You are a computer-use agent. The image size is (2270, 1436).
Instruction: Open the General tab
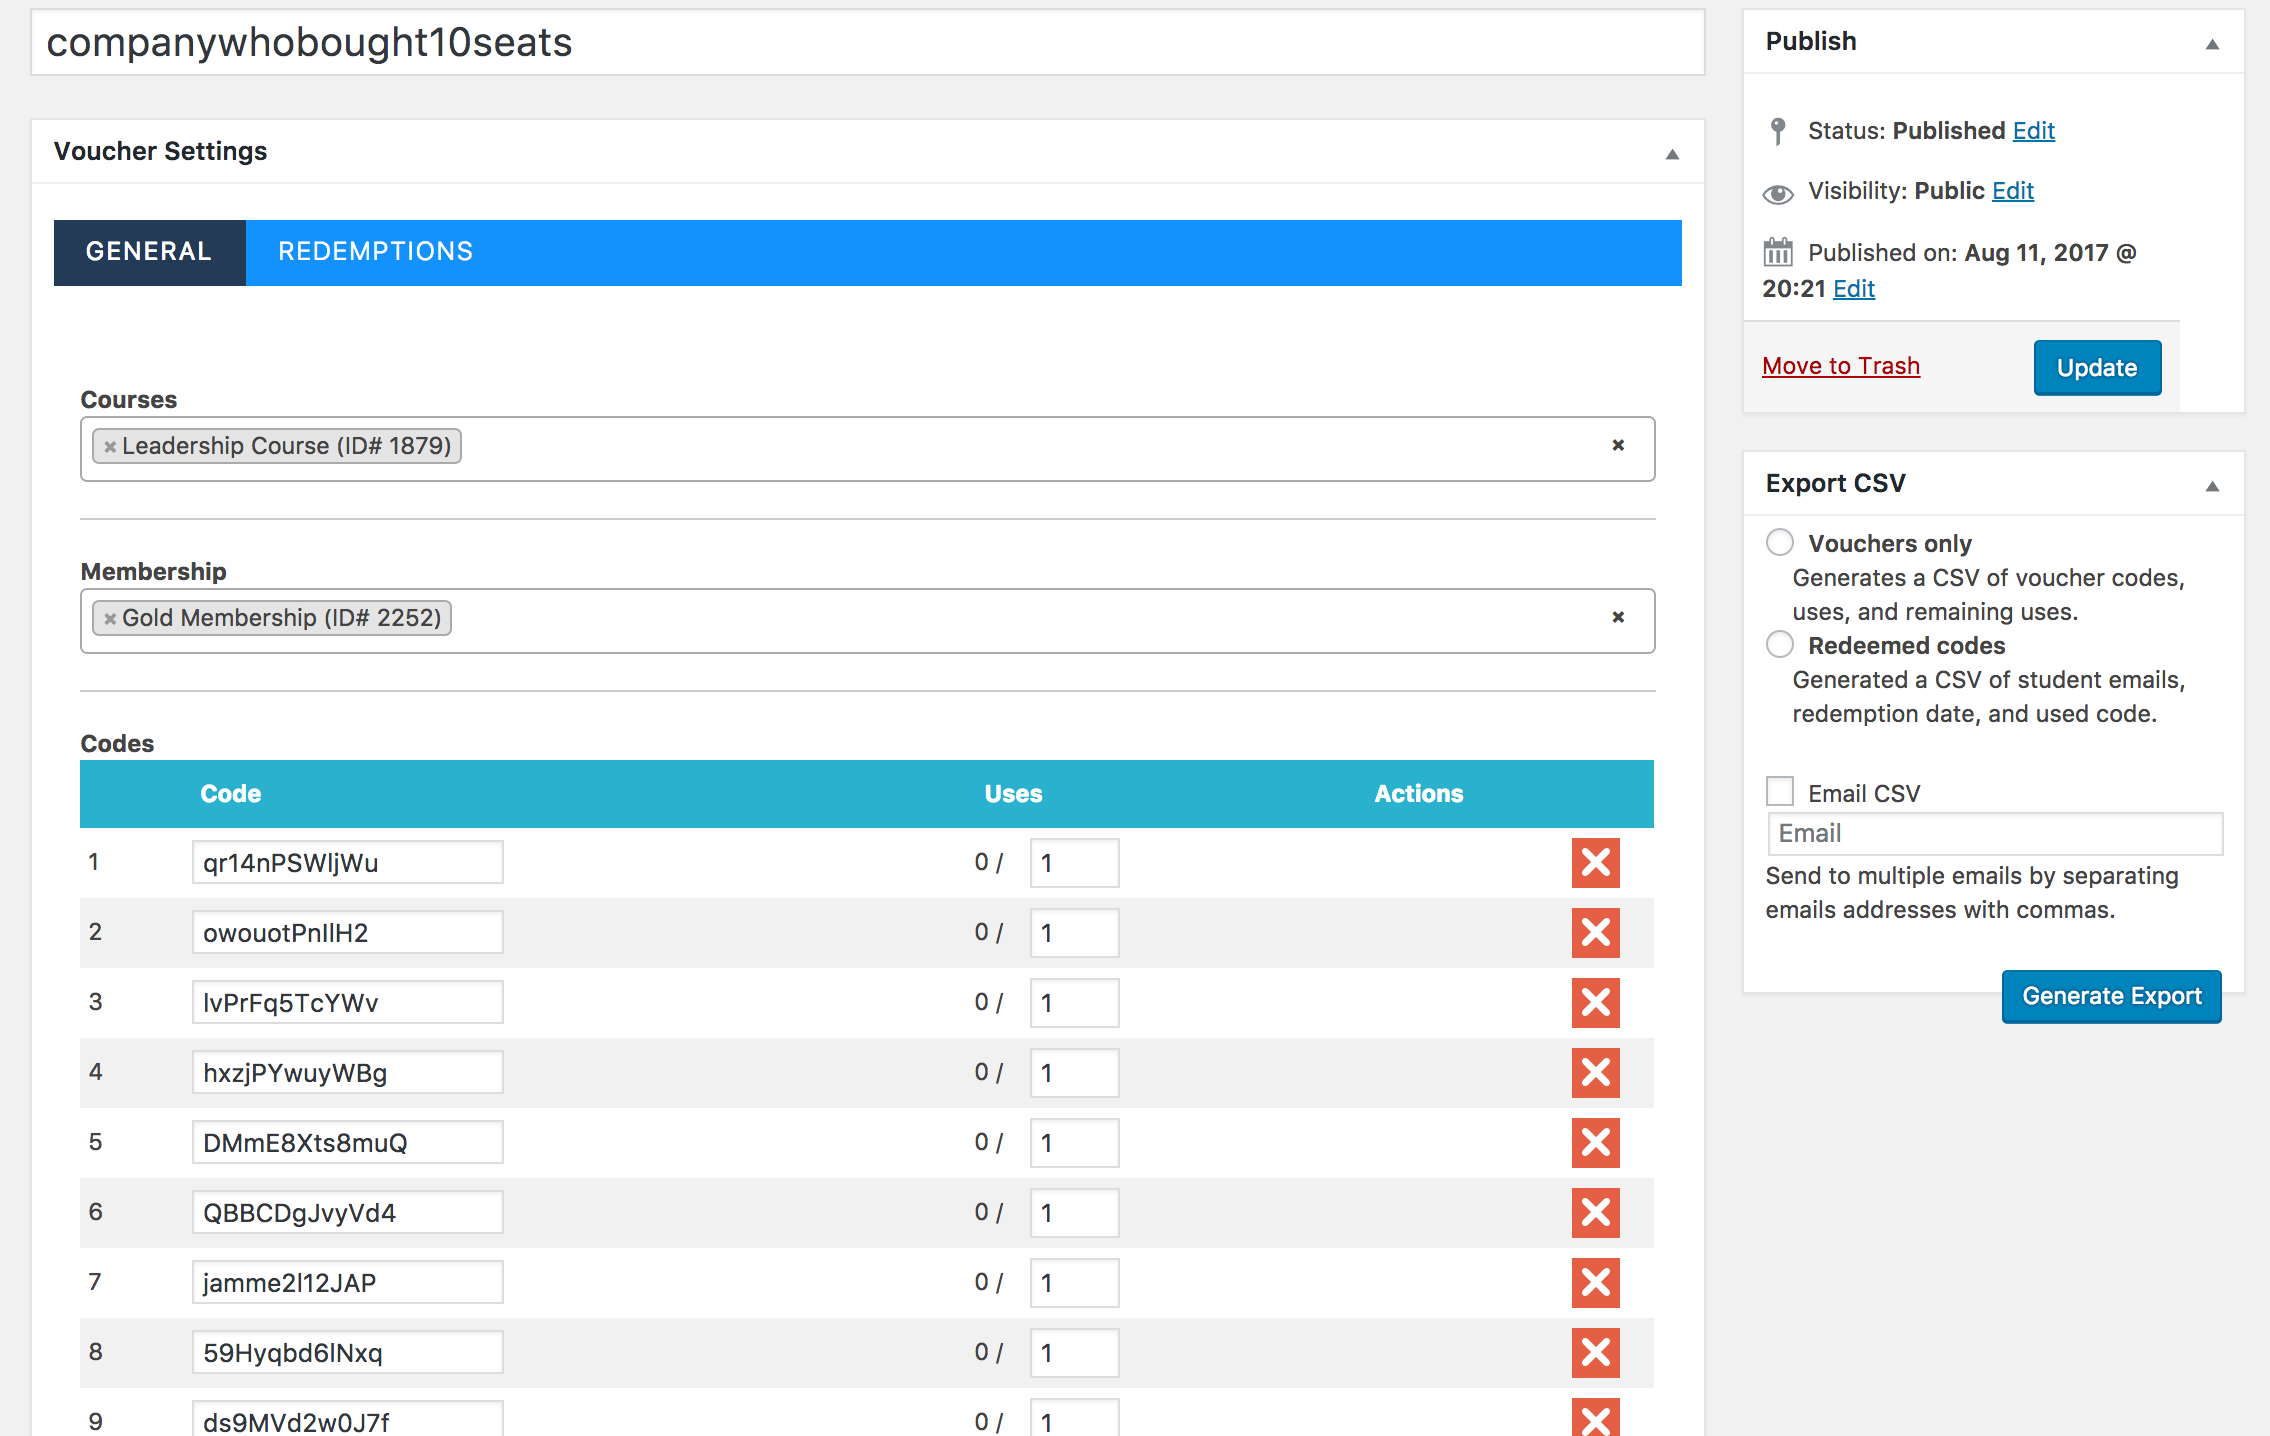pos(149,252)
